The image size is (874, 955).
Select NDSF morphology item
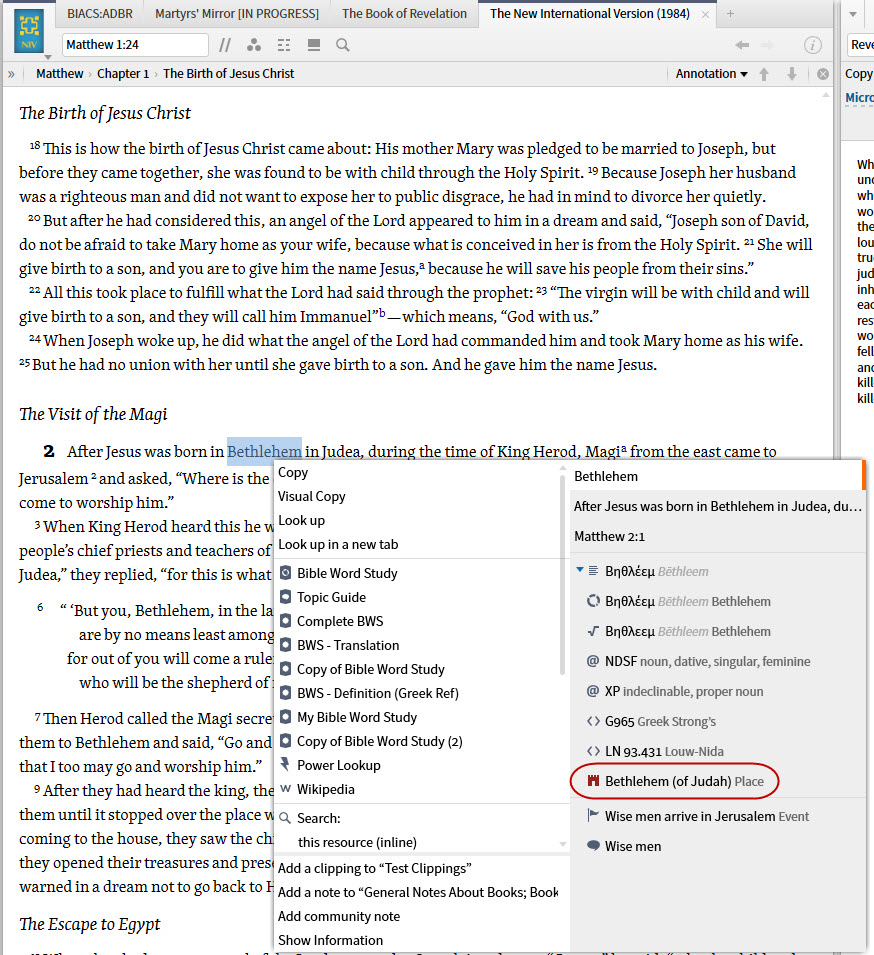coord(717,661)
